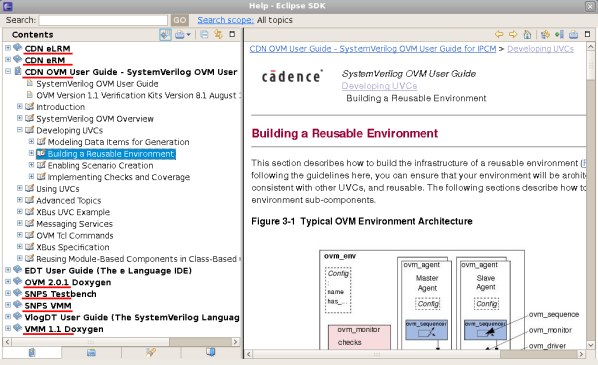Open Developing UVCs breadcrumb link

(540, 49)
